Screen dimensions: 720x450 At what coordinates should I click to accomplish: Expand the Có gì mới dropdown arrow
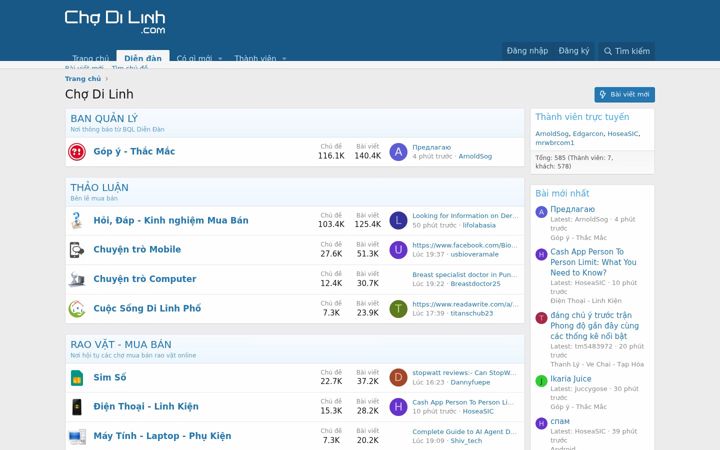(x=220, y=58)
